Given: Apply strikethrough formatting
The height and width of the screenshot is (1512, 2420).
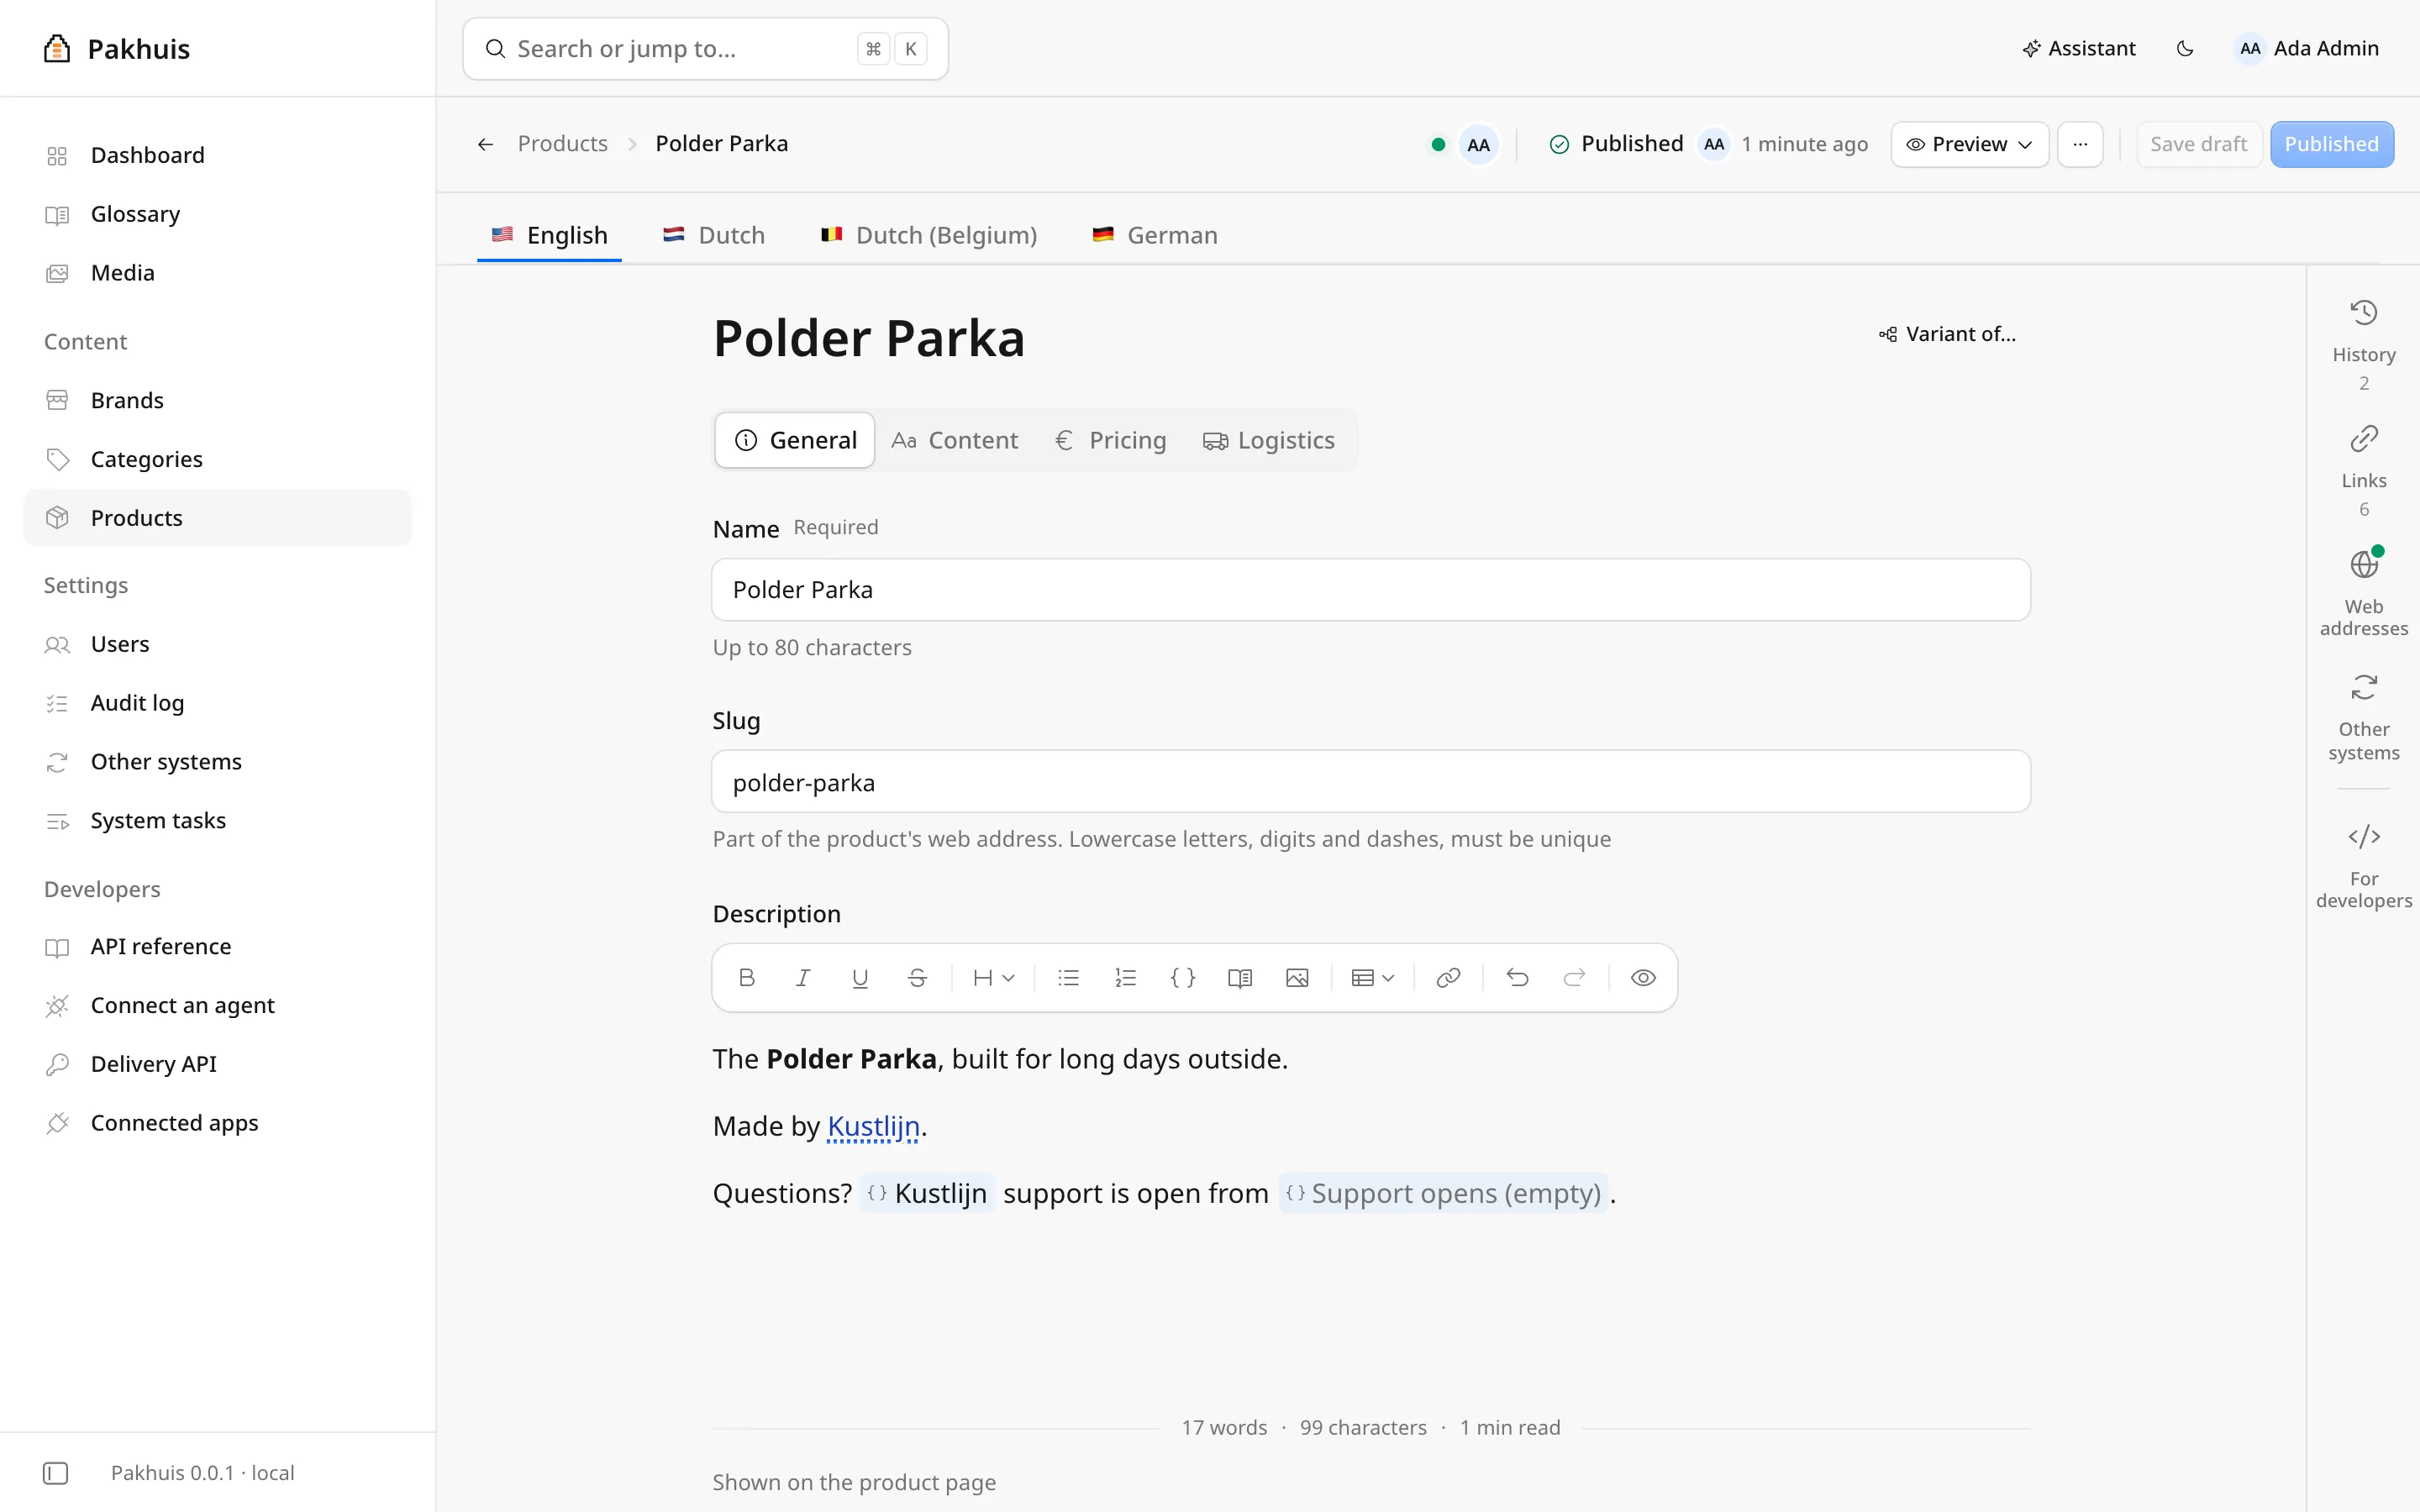Looking at the screenshot, I should tap(917, 978).
